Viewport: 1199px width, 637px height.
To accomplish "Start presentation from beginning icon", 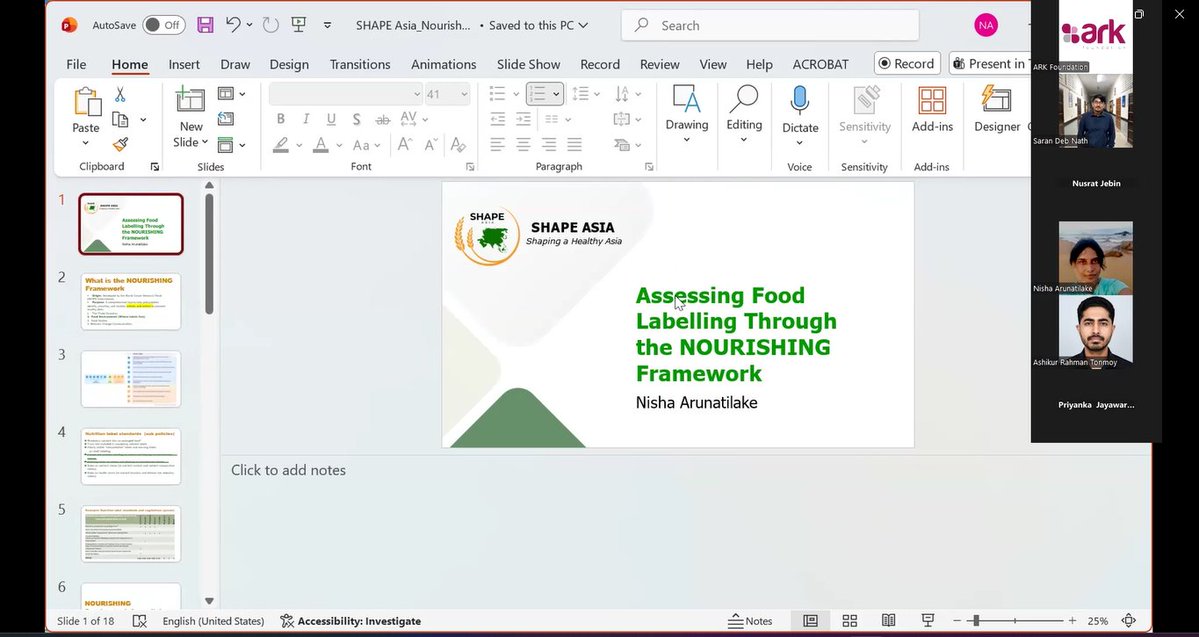I will (x=299, y=25).
